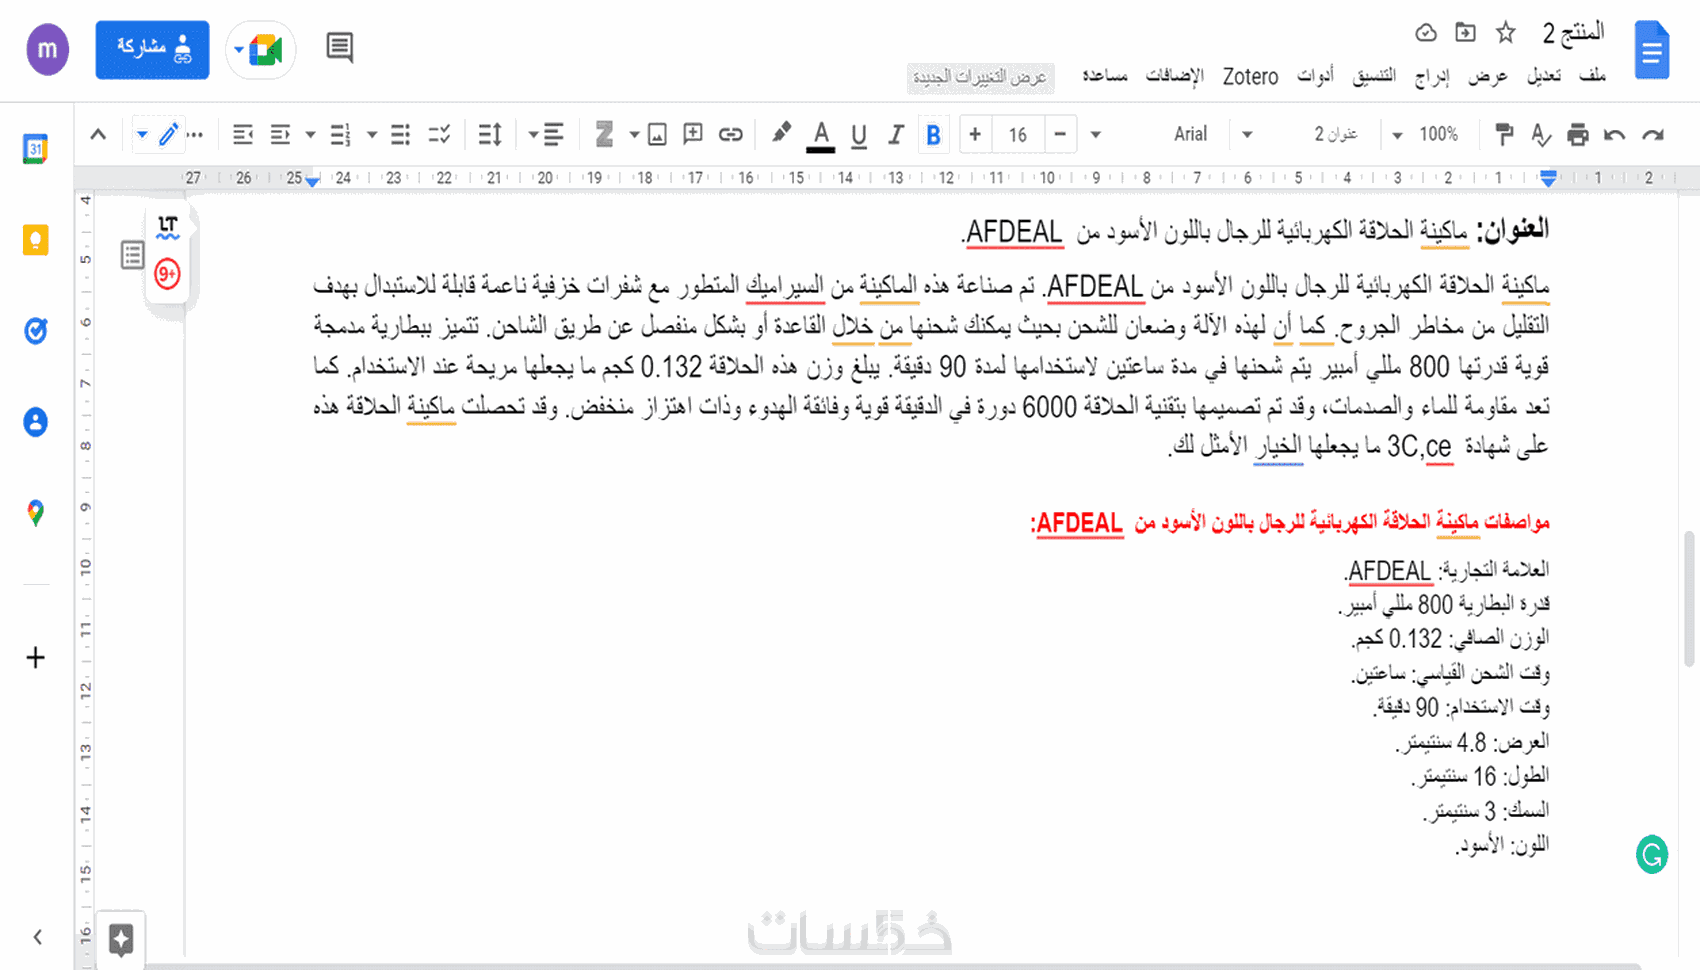This screenshot has height=970, width=1700.
Task: Open the three-dots more options icon
Action: click(196, 134)
